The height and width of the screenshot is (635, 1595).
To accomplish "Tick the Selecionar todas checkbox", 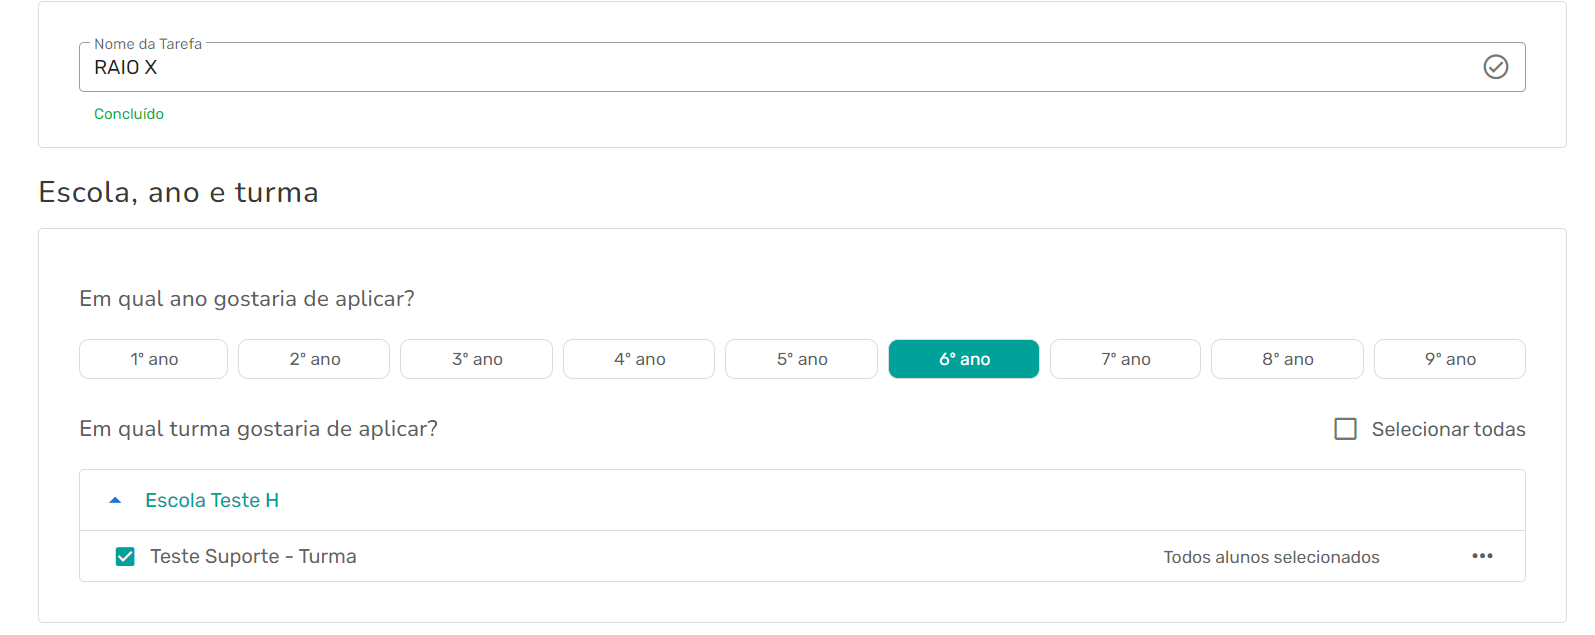I will pyautogui.click(x=1346, y=429).
